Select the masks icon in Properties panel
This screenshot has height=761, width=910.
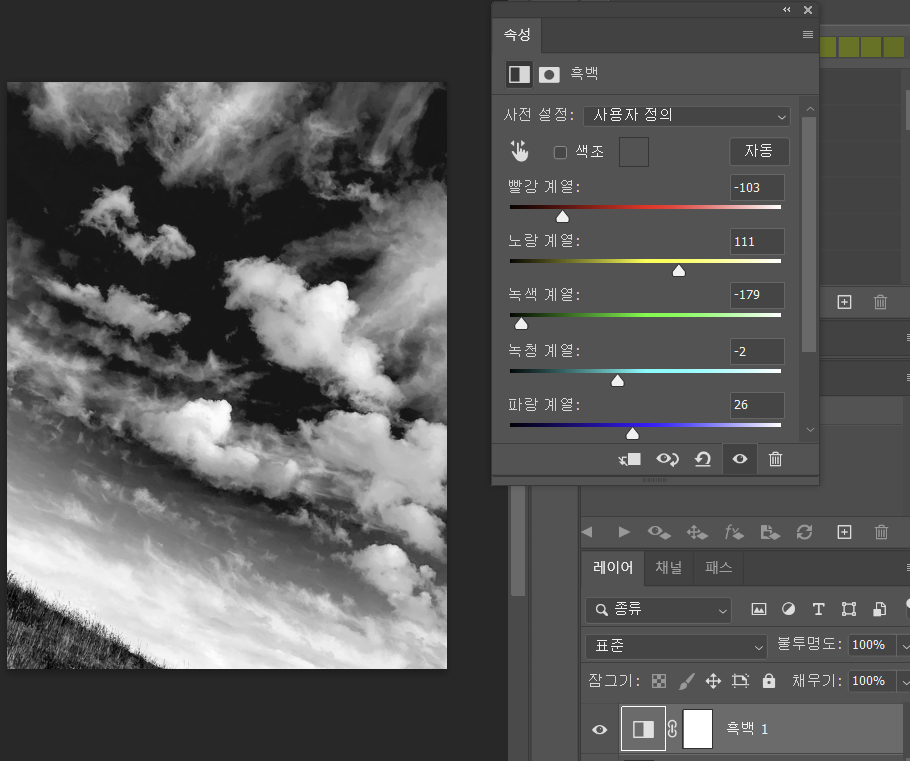tap(549, 74)
